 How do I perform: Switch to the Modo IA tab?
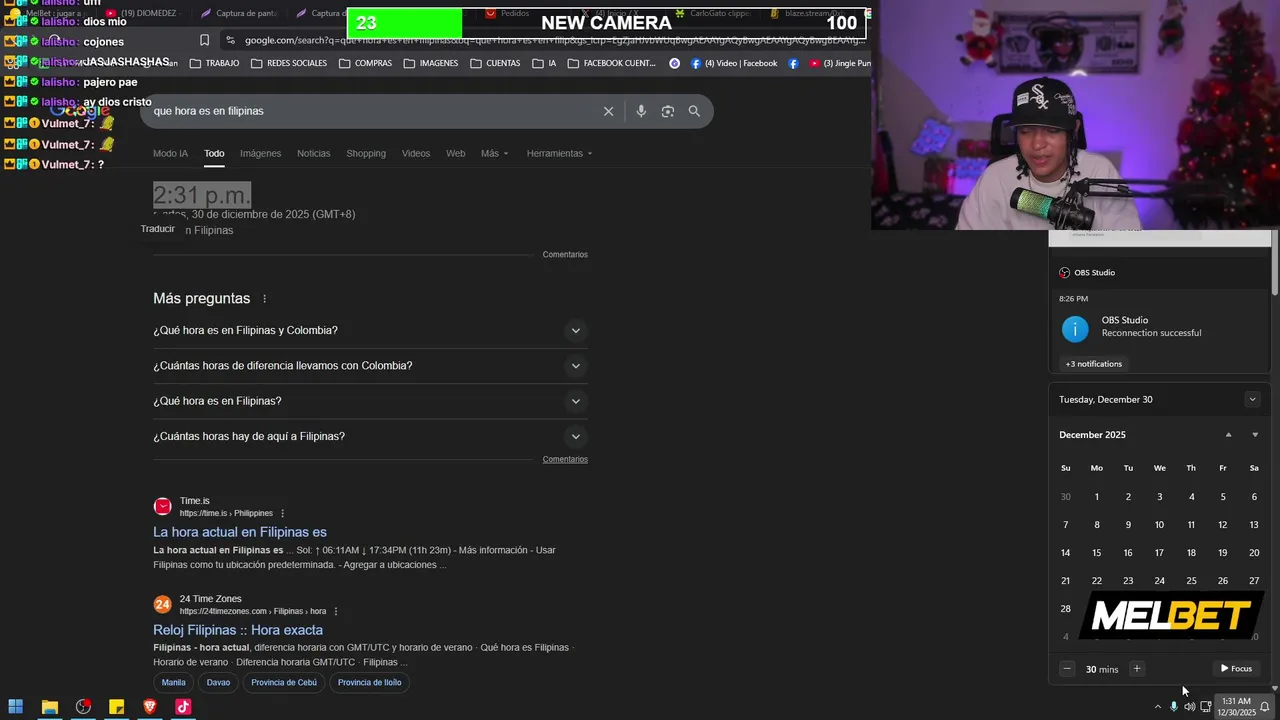(x=170, y=153)
